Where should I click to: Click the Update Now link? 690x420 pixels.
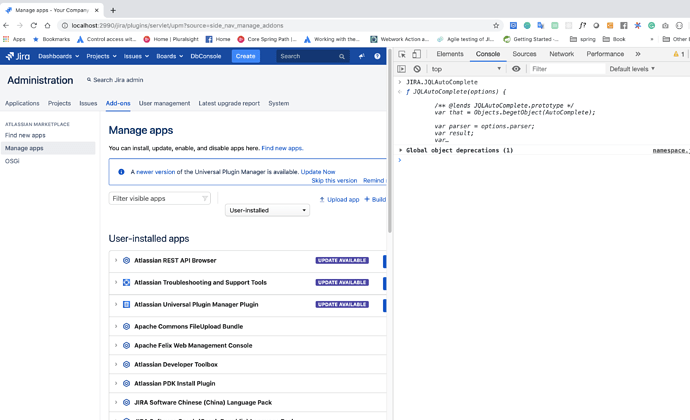point(318,172)
